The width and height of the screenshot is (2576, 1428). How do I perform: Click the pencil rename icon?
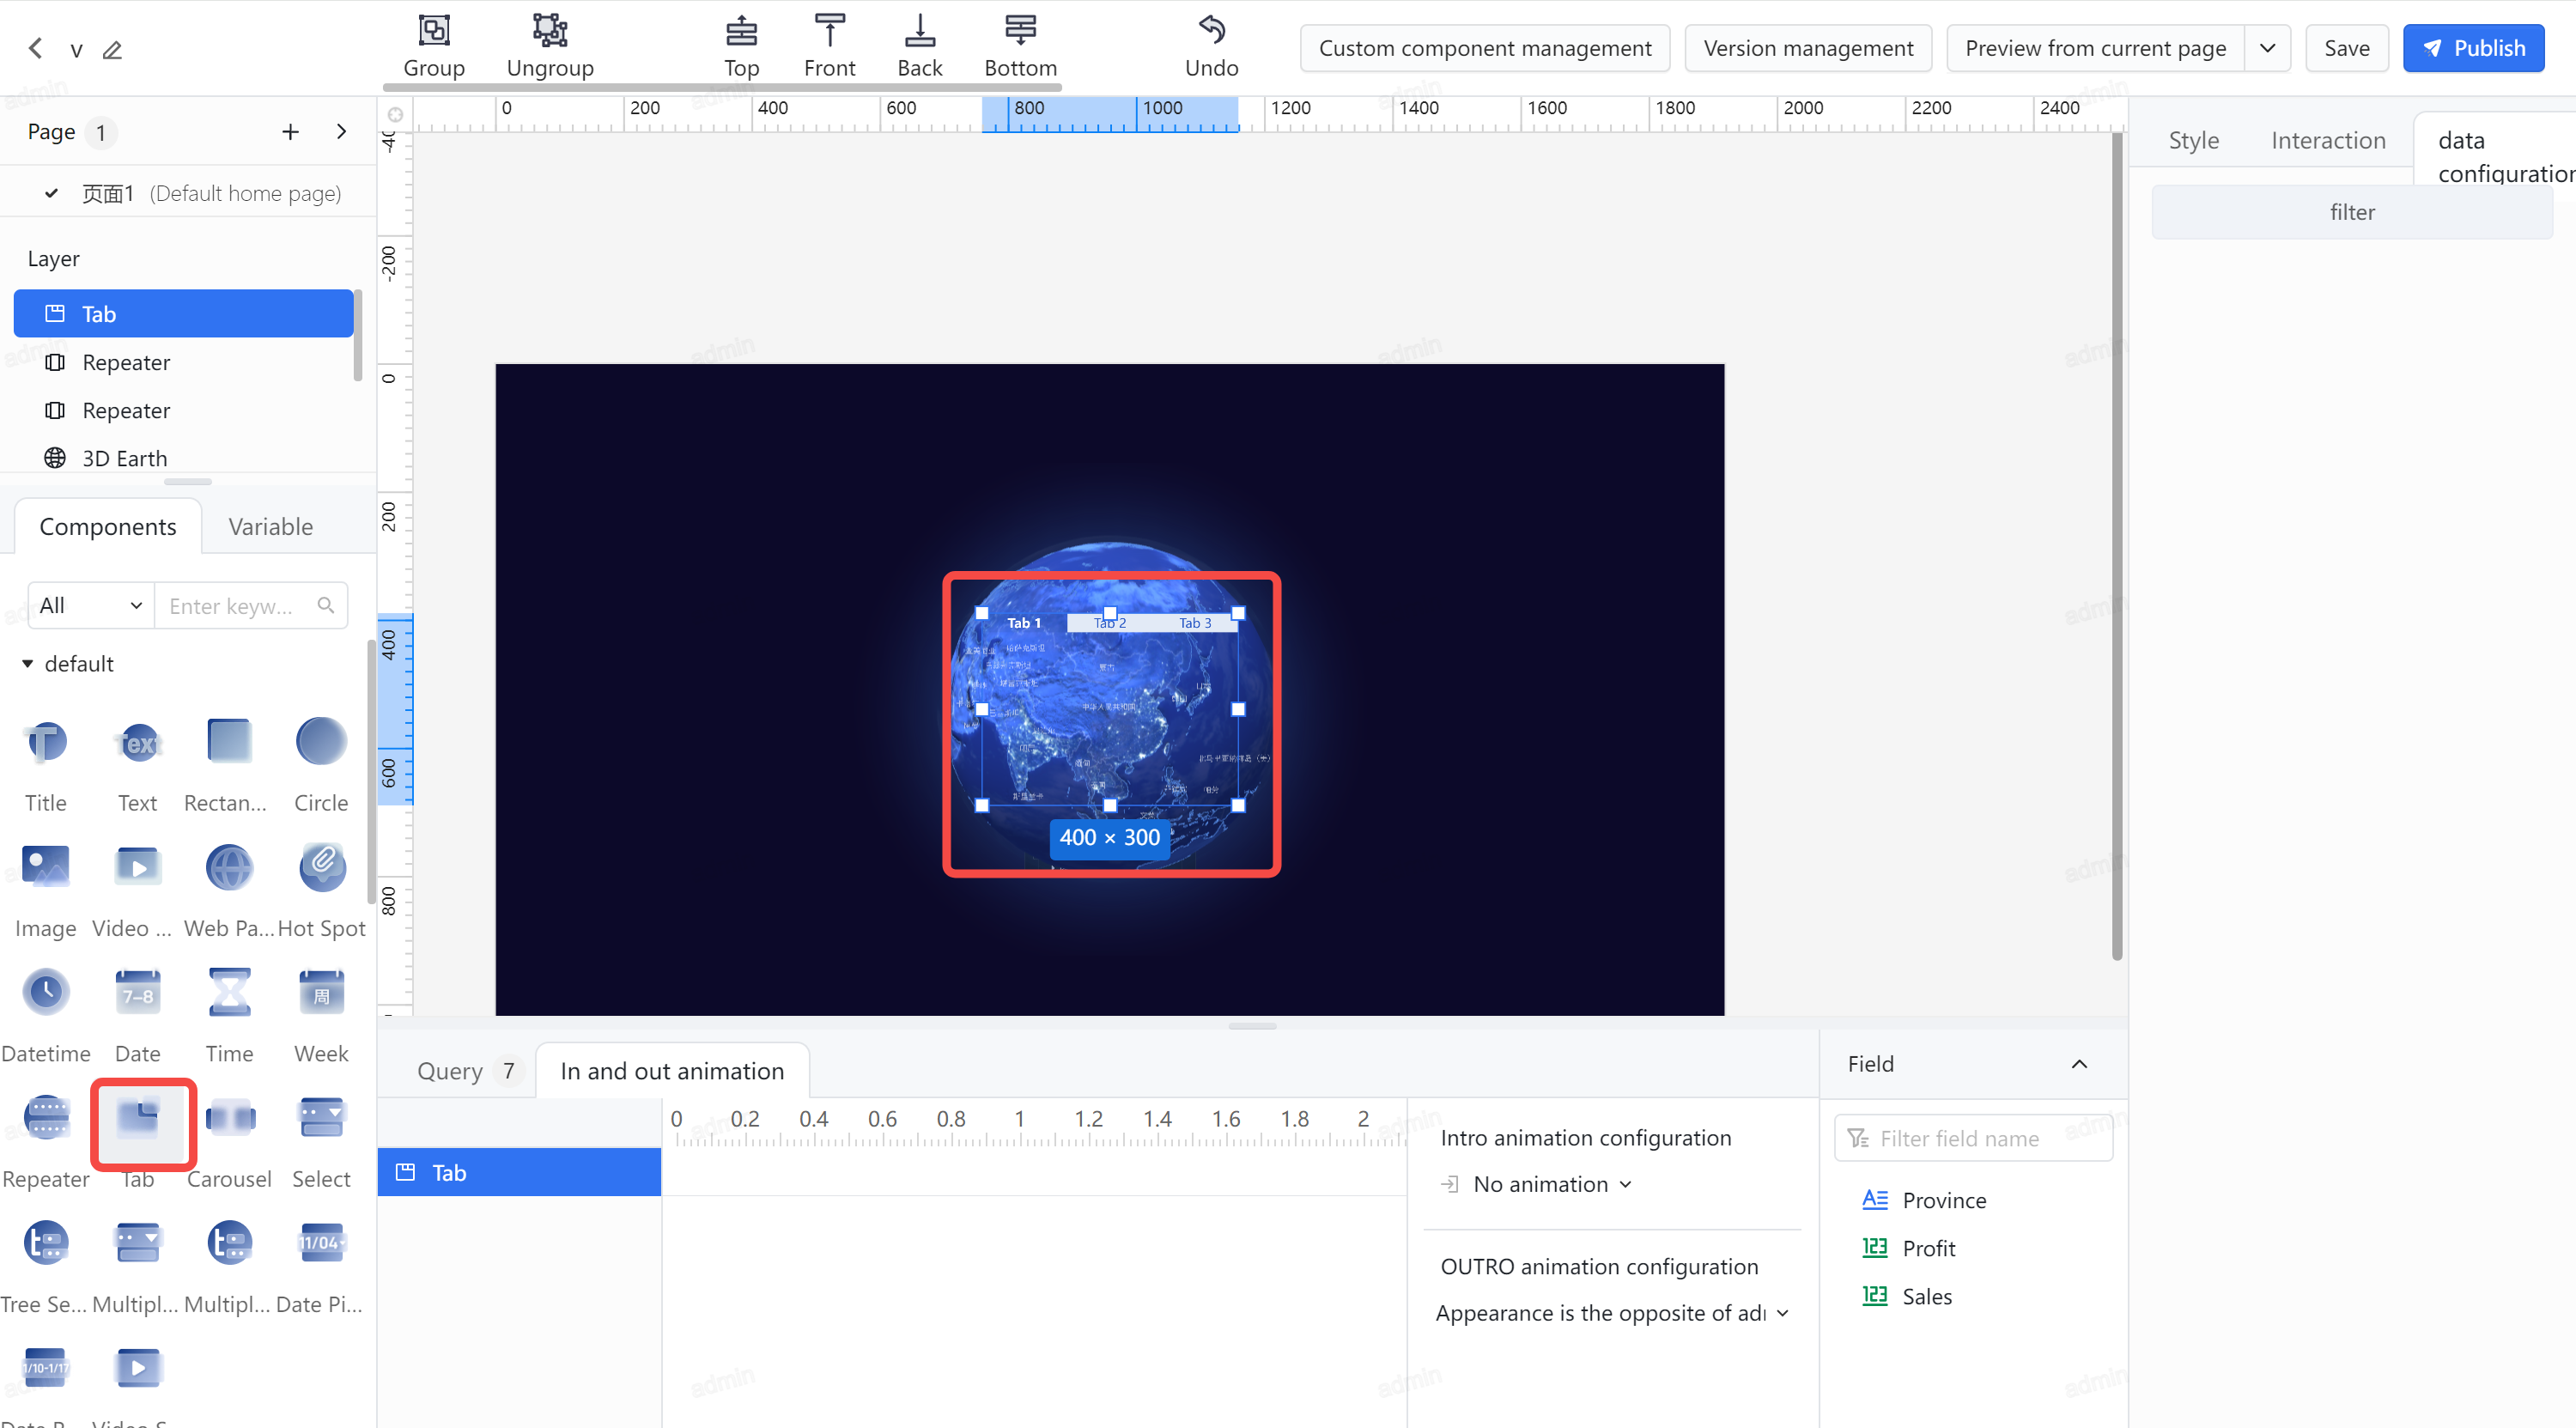(112, 49)
